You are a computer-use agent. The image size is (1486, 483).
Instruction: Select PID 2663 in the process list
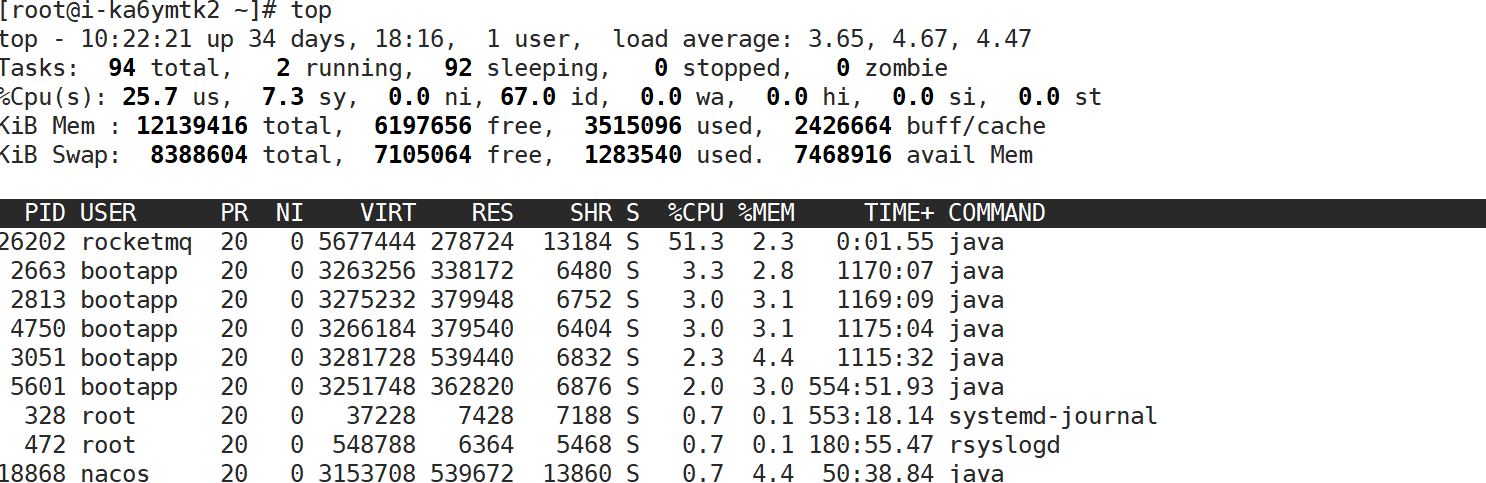click(x=39, y=271)
